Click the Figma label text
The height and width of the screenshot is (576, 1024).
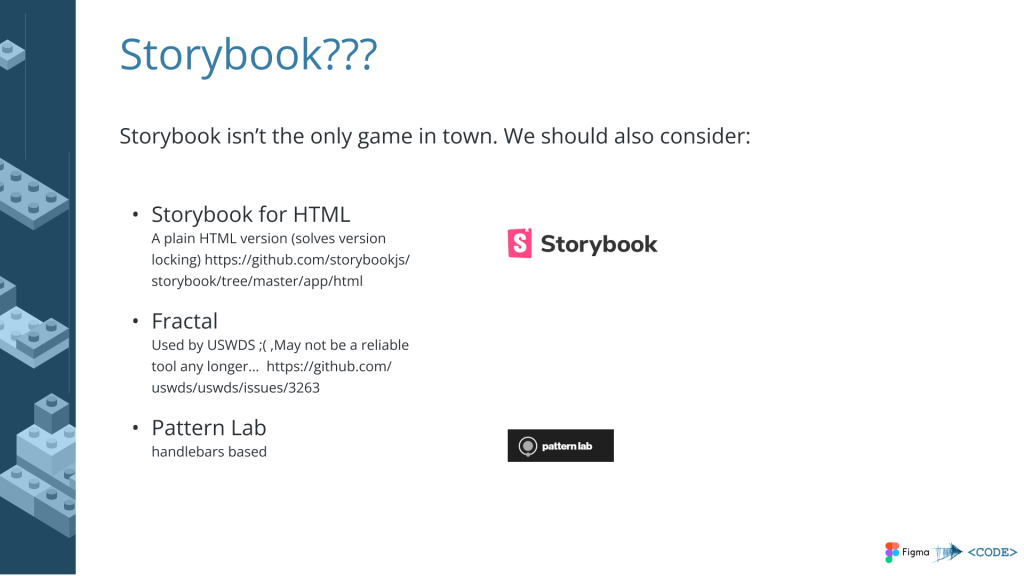point(916,552)
